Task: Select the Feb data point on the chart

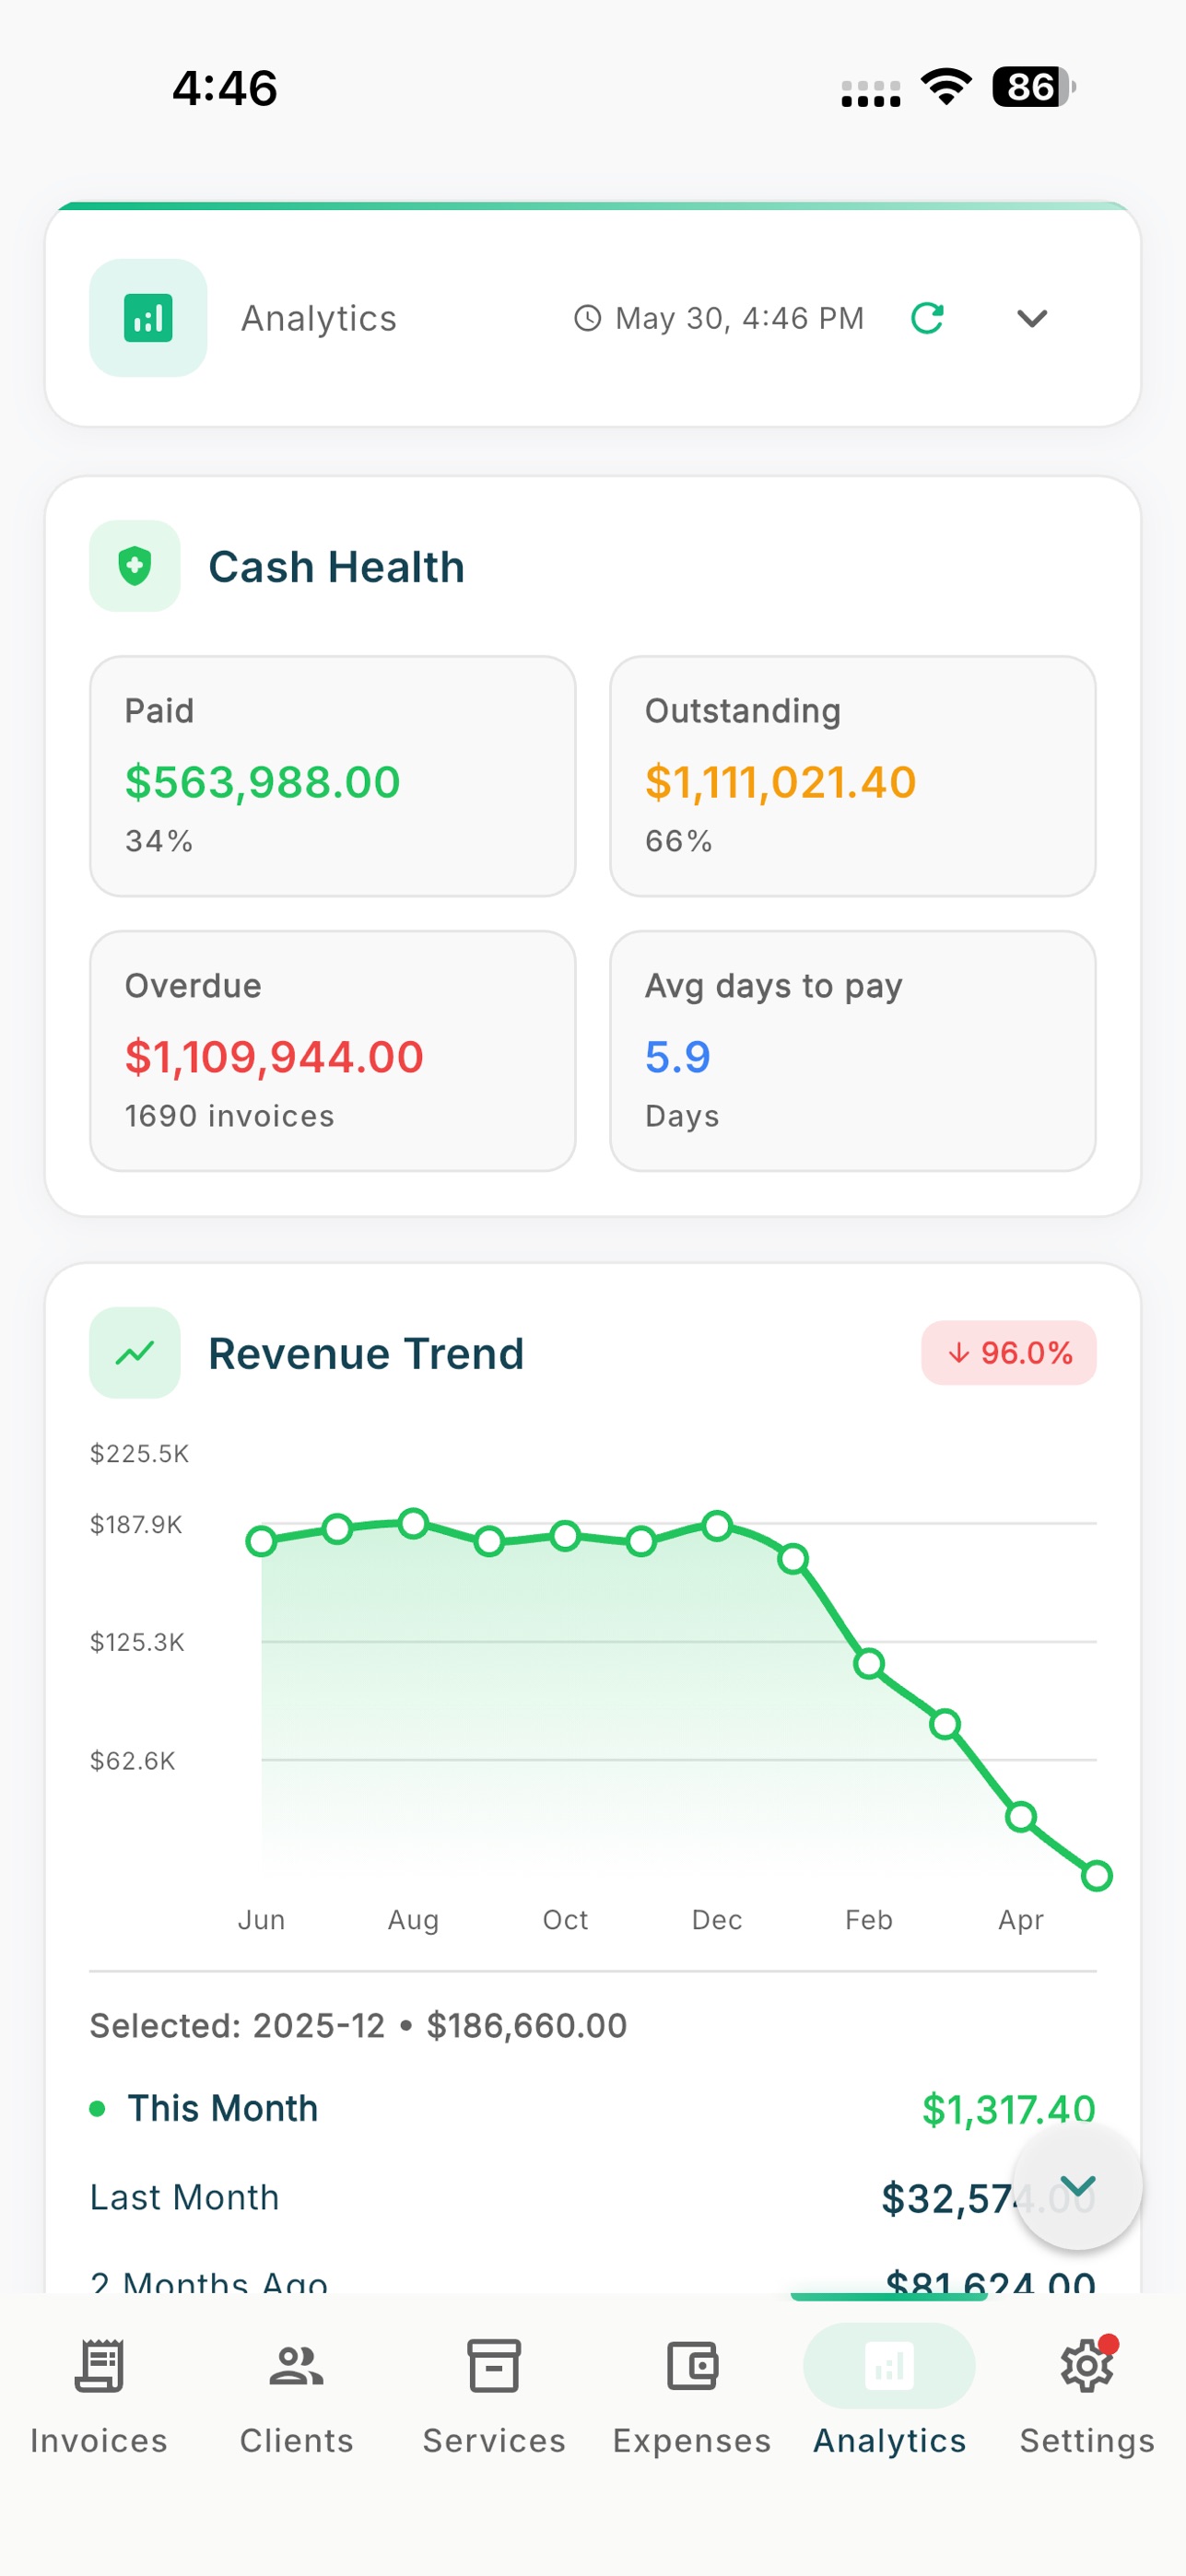Action: tap(869, 1664)
